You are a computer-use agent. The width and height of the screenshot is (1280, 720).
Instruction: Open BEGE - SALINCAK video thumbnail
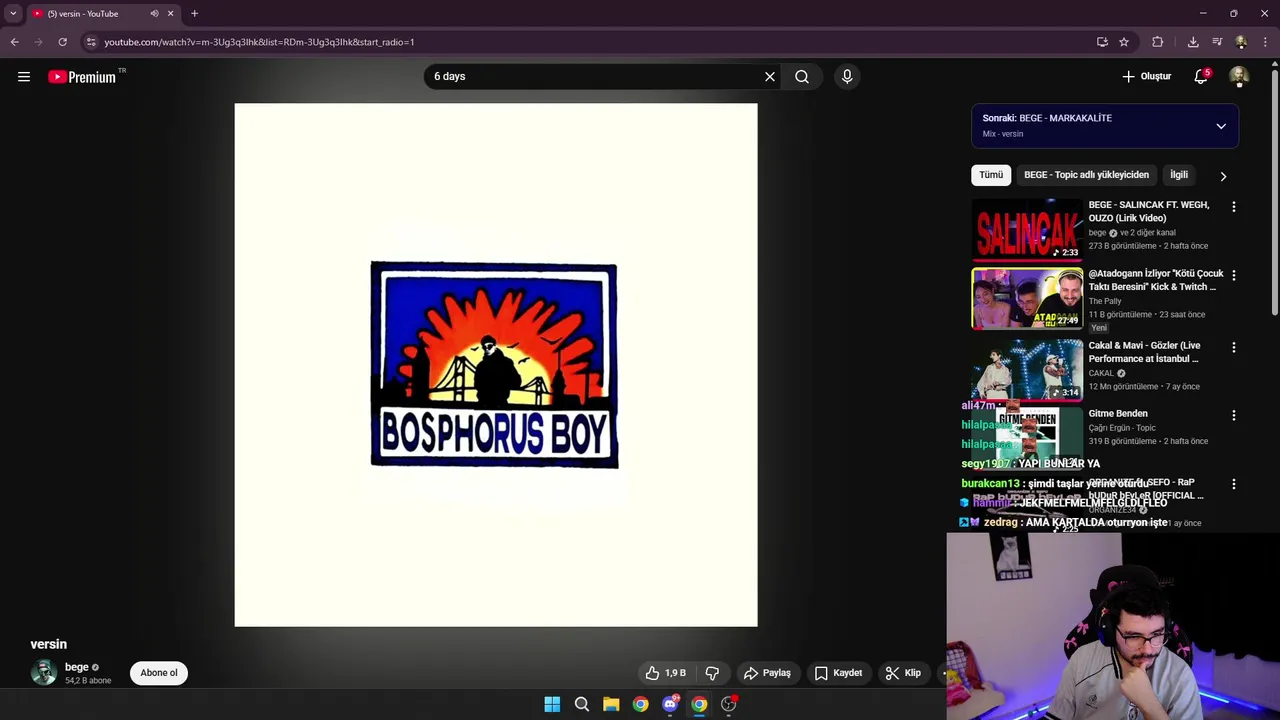pos(1027,229)
